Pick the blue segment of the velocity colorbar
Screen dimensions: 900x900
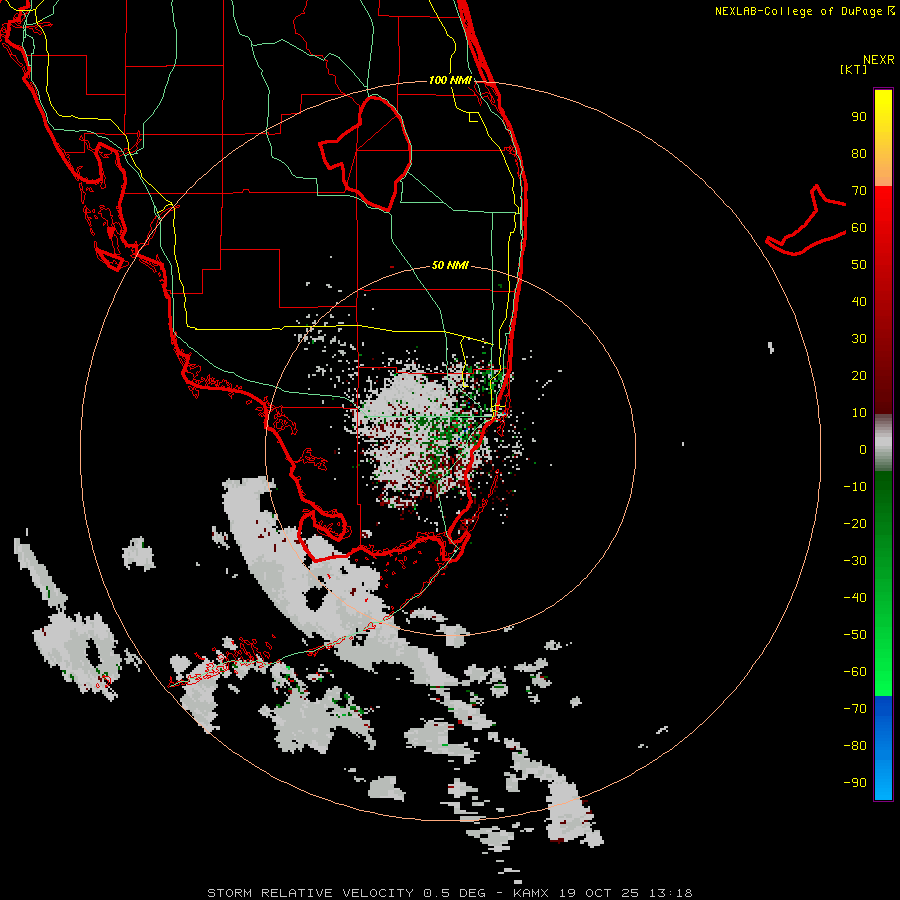click(x=883, y=747)
